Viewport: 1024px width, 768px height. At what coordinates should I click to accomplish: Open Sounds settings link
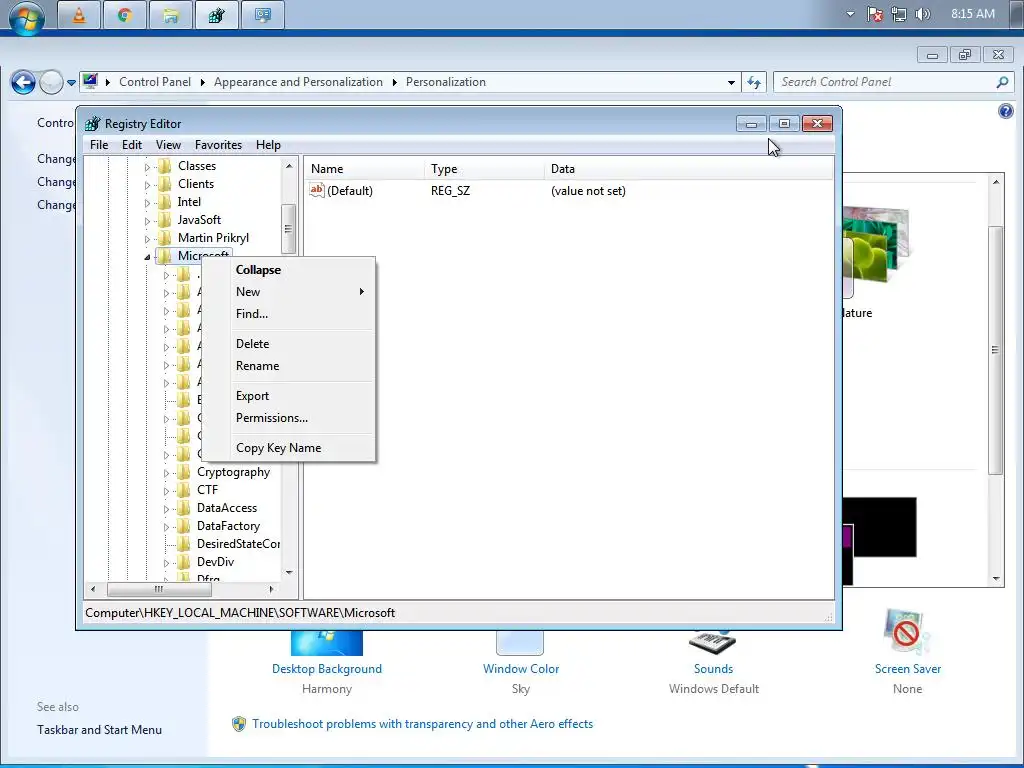click(x=713, y=669)
